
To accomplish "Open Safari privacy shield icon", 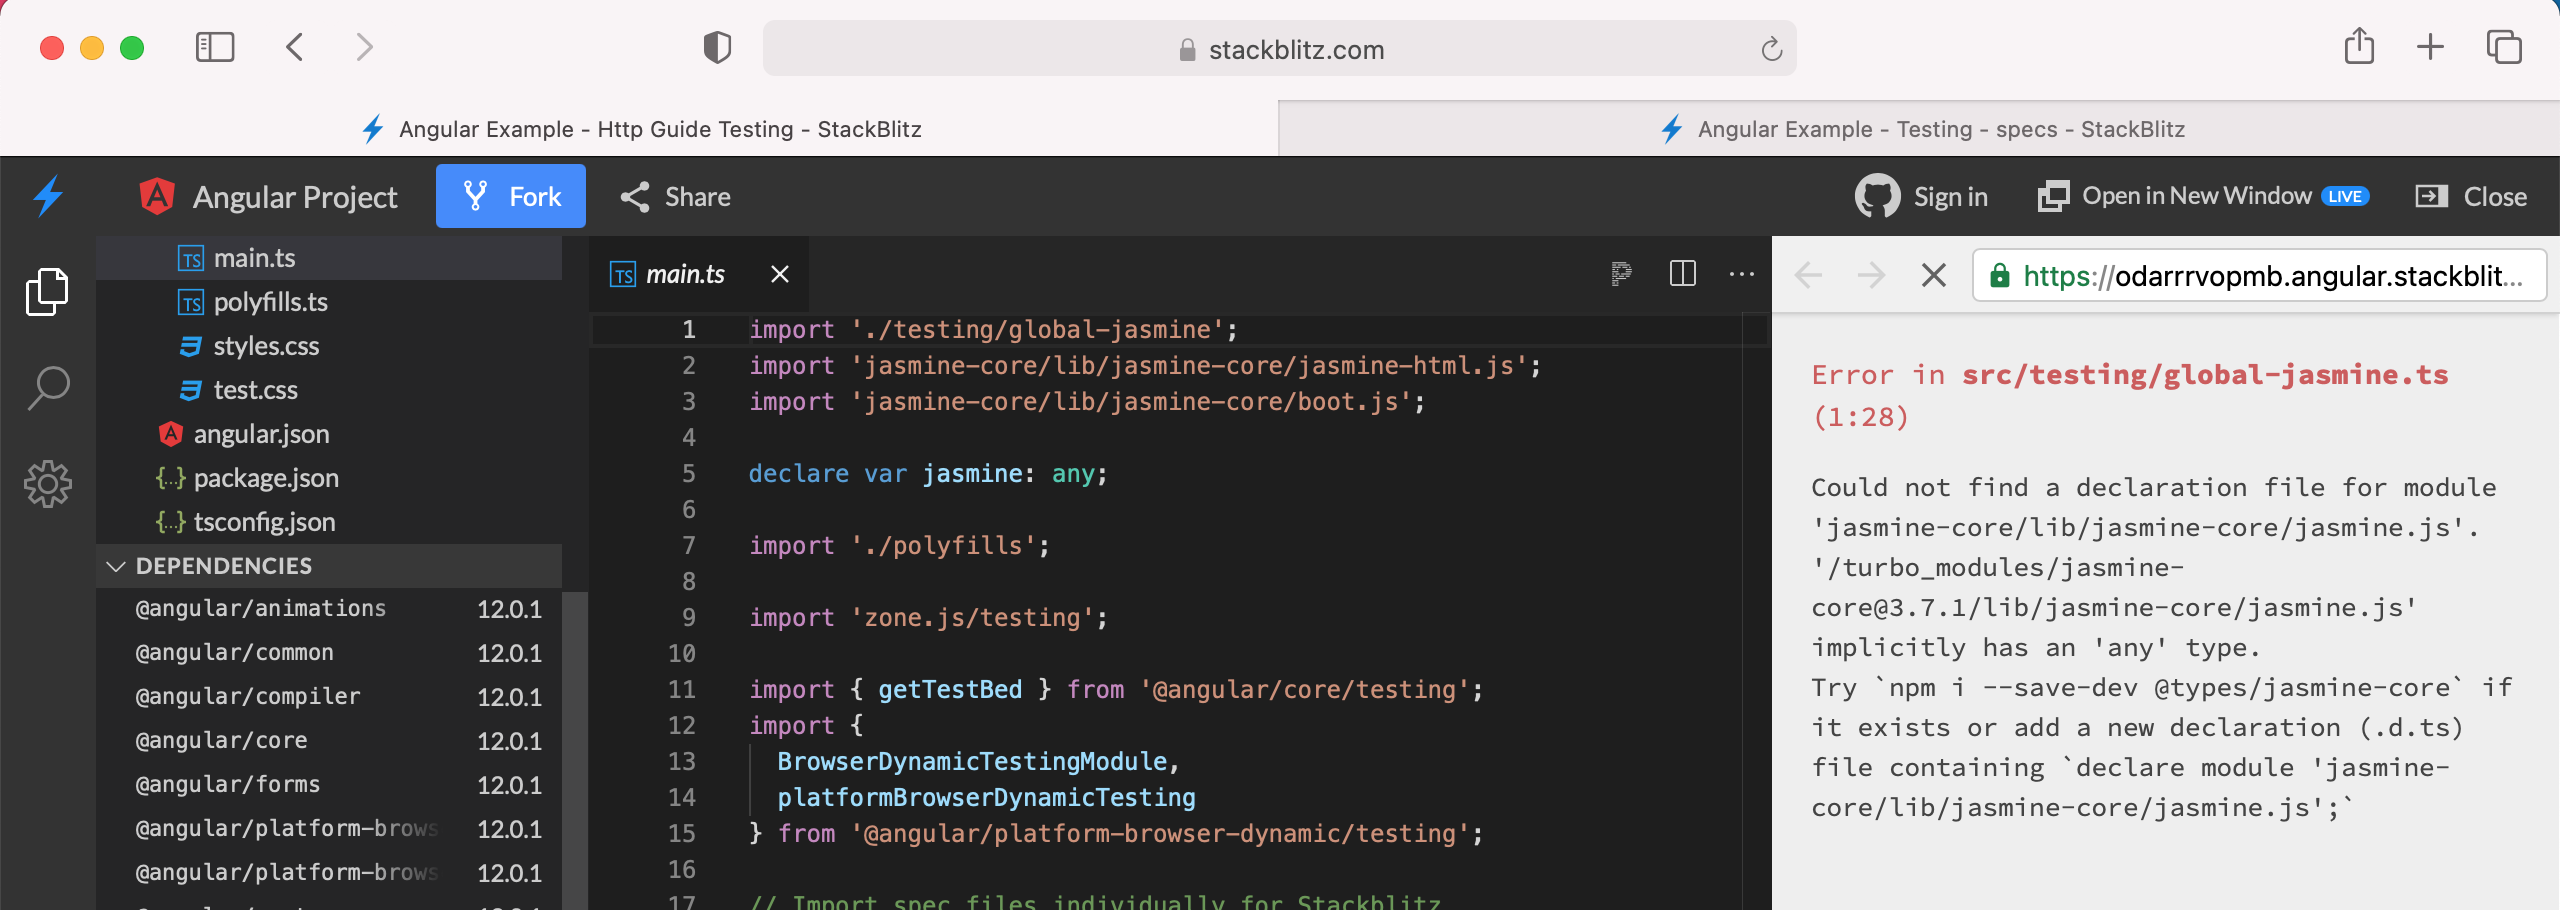I will (717, 47).
